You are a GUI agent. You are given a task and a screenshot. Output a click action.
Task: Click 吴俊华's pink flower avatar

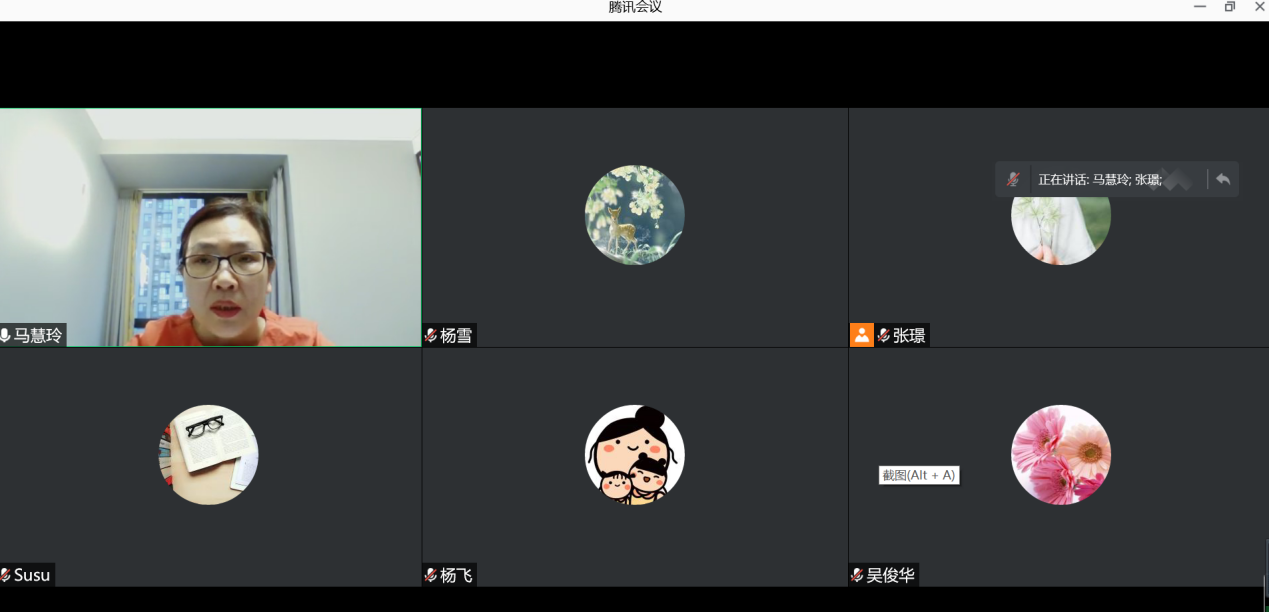point(1061,454)
